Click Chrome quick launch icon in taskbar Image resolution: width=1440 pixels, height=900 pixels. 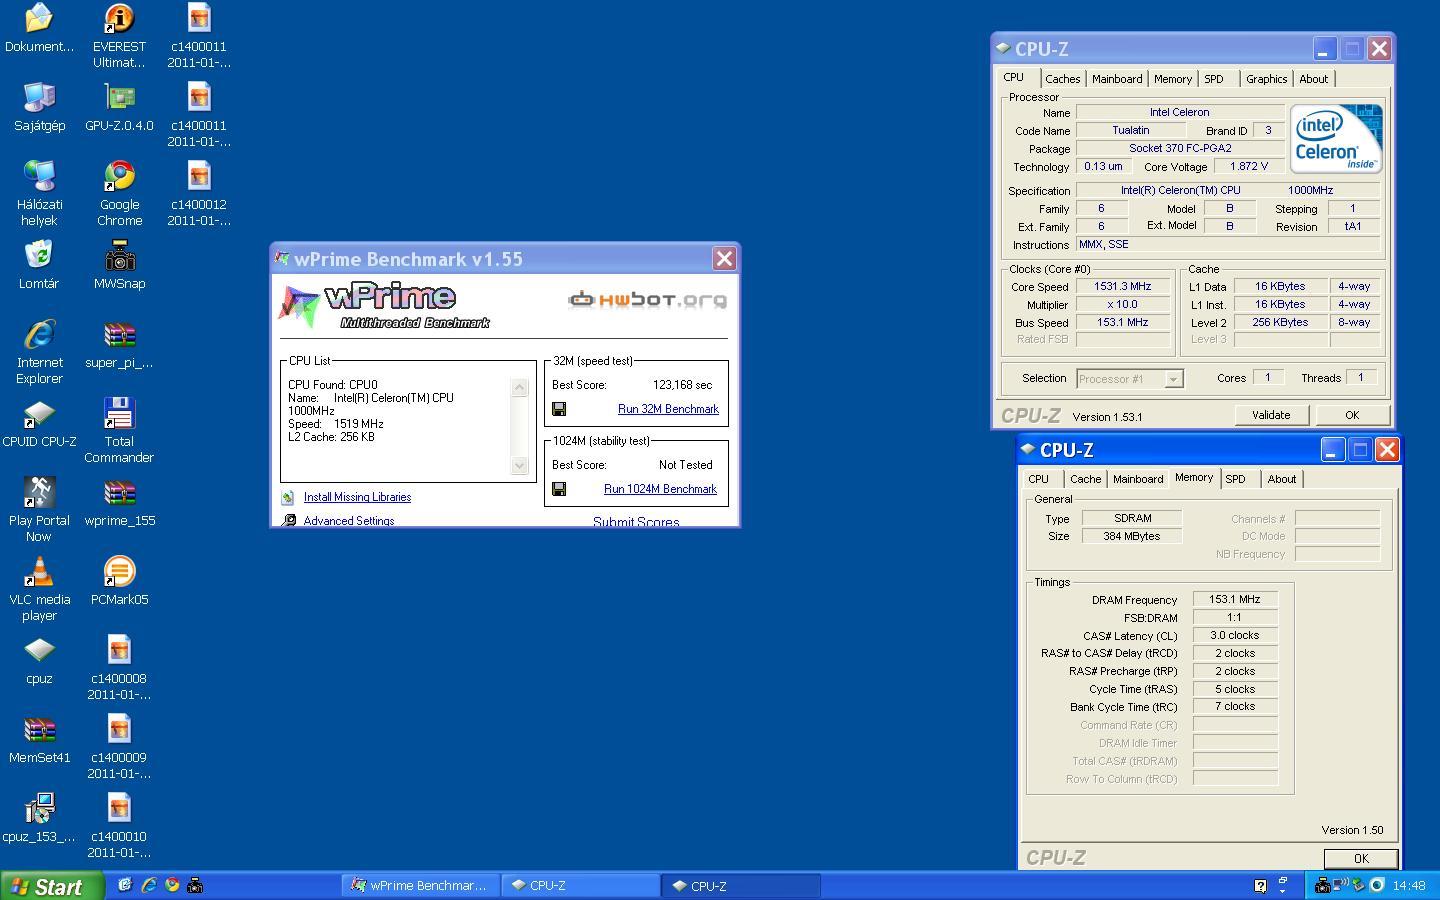click(172, 885)
